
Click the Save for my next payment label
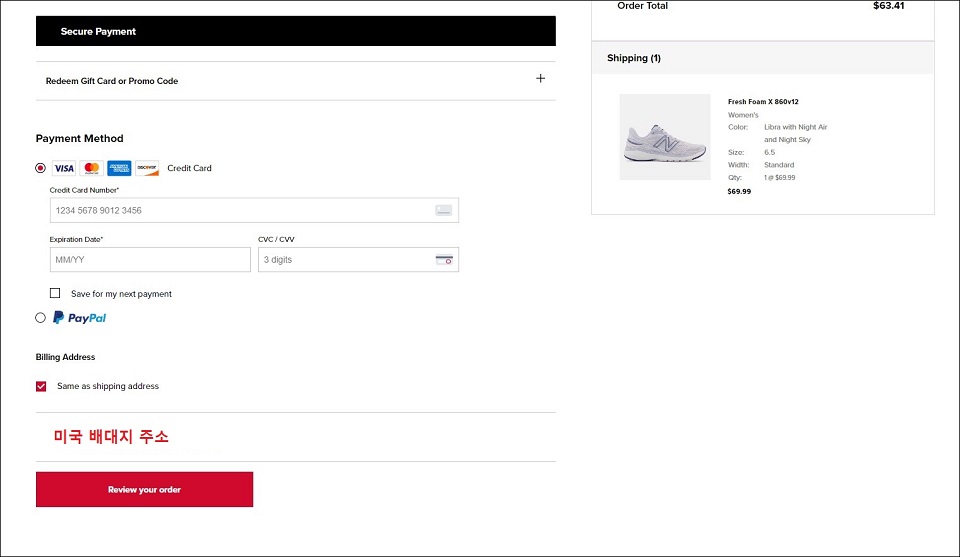[x=121, y=294]
